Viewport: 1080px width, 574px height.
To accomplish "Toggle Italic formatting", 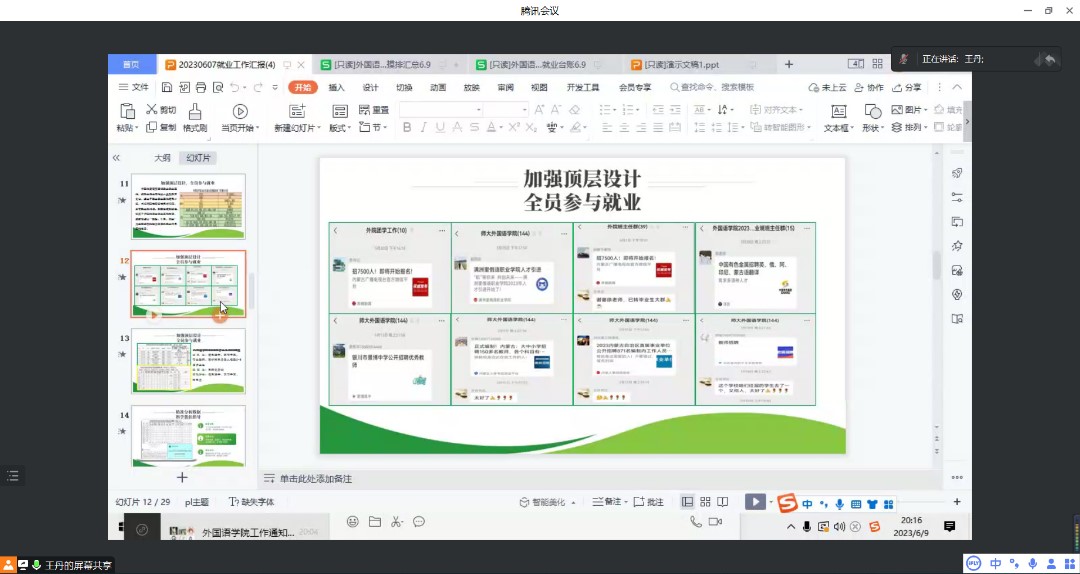I will (423, 127).
